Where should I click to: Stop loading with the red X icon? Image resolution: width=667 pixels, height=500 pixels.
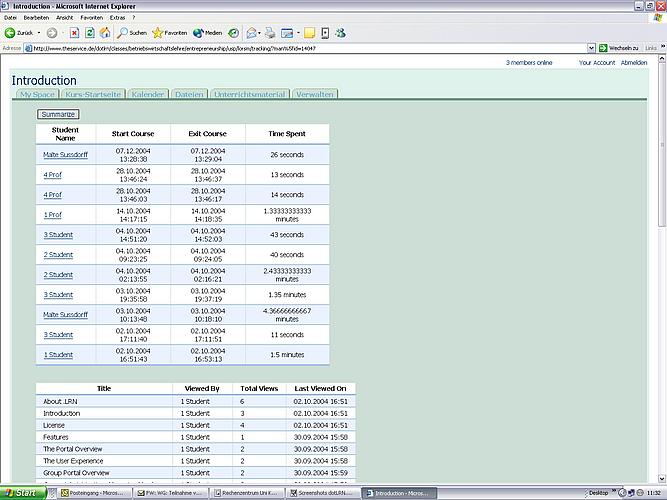[x=74, y=33]
